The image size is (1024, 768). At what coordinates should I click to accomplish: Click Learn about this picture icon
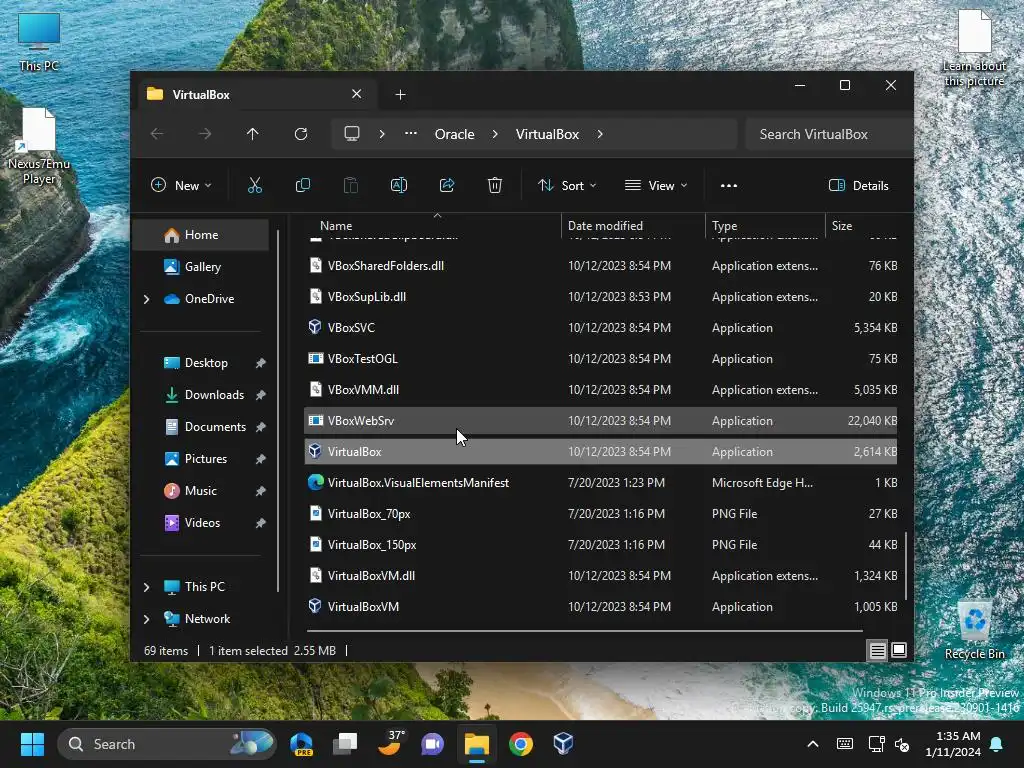point(974,48)
